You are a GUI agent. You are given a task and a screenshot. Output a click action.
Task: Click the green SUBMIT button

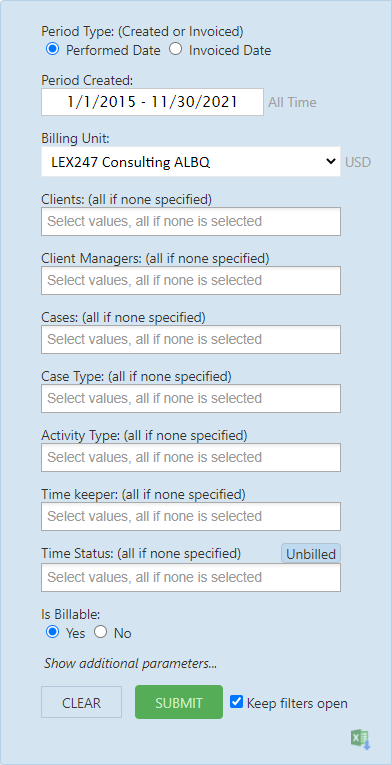179,702
